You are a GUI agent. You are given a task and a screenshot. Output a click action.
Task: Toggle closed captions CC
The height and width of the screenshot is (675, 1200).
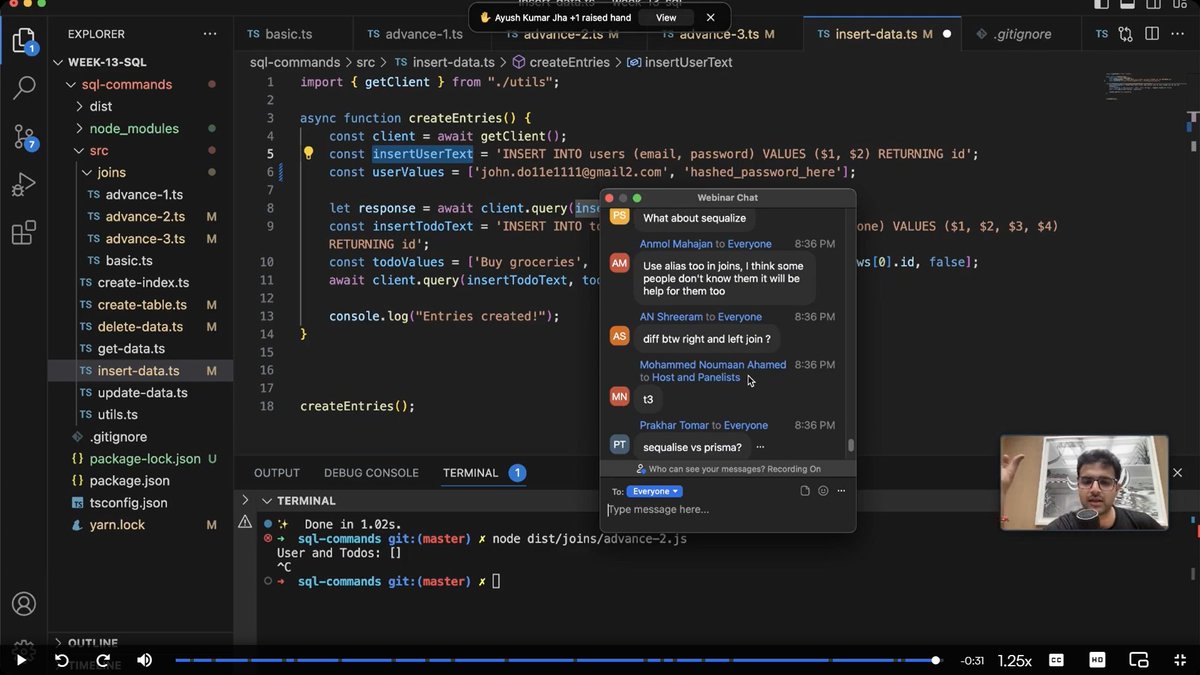coord(1056,660)
